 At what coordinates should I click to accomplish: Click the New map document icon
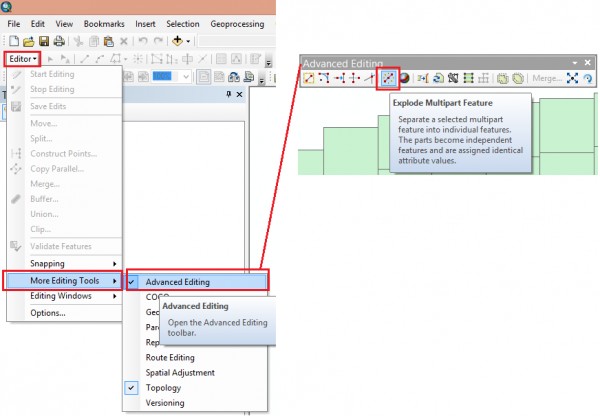pyautogui.click(x=14, y=41)
